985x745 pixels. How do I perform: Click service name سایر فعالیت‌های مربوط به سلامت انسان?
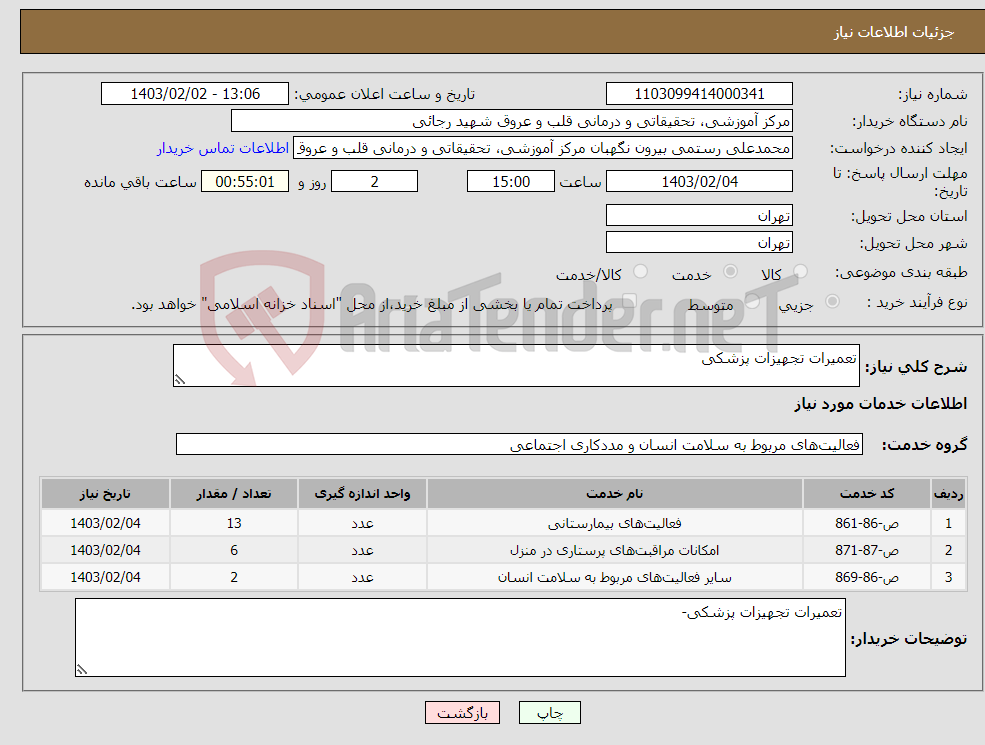(614, 577)
